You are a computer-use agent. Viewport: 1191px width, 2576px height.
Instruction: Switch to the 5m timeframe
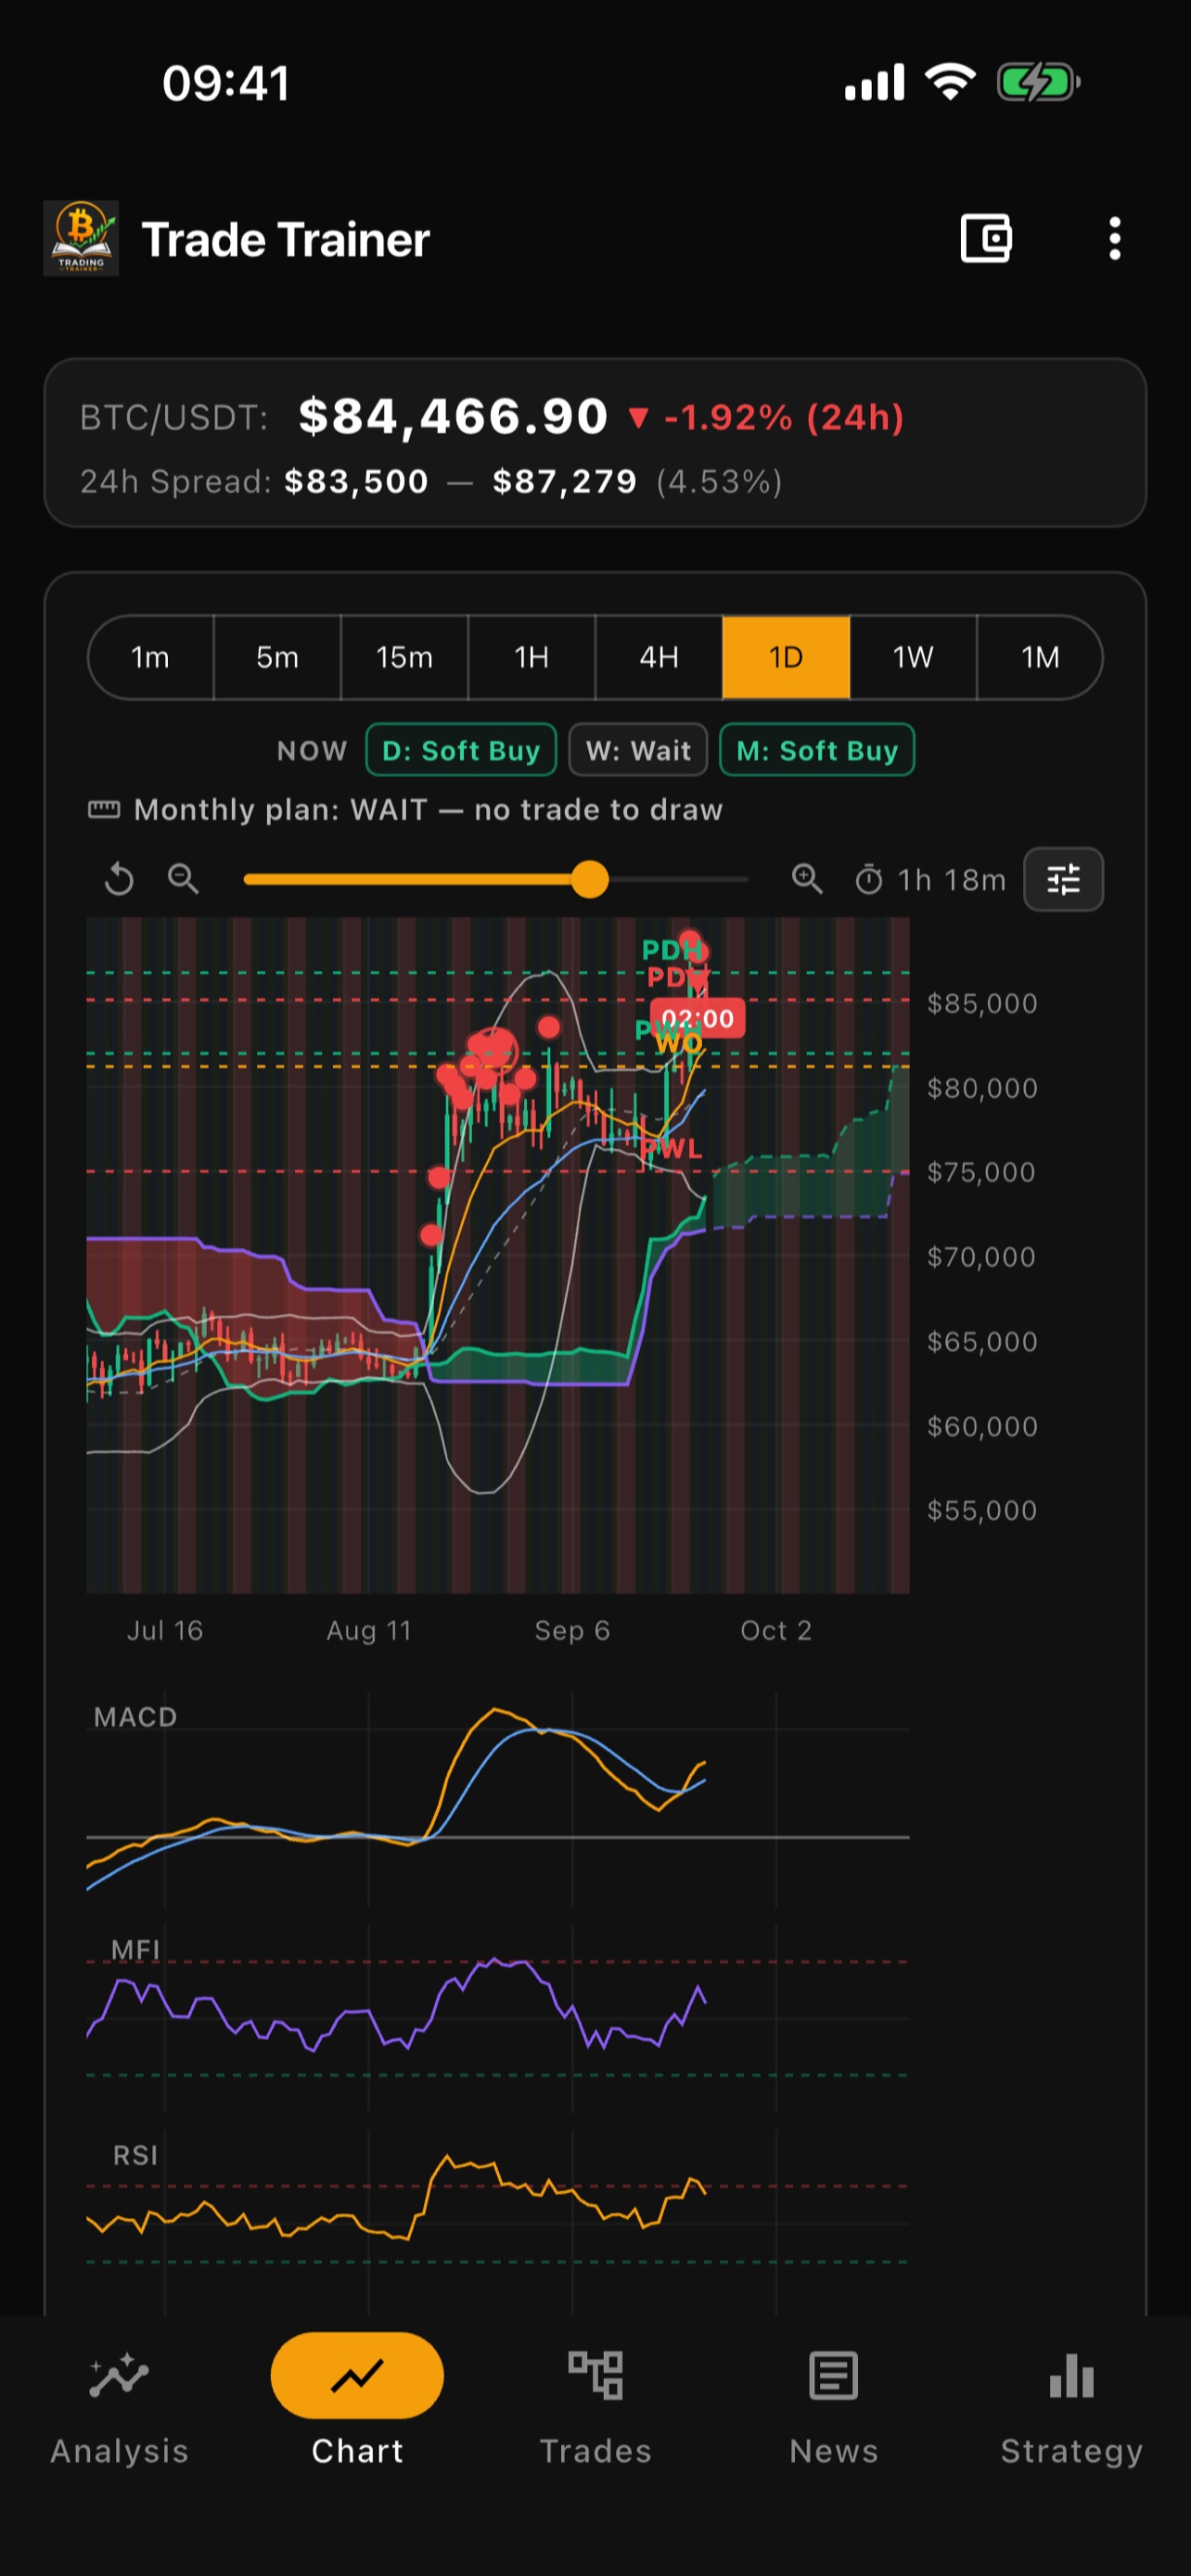277,657
